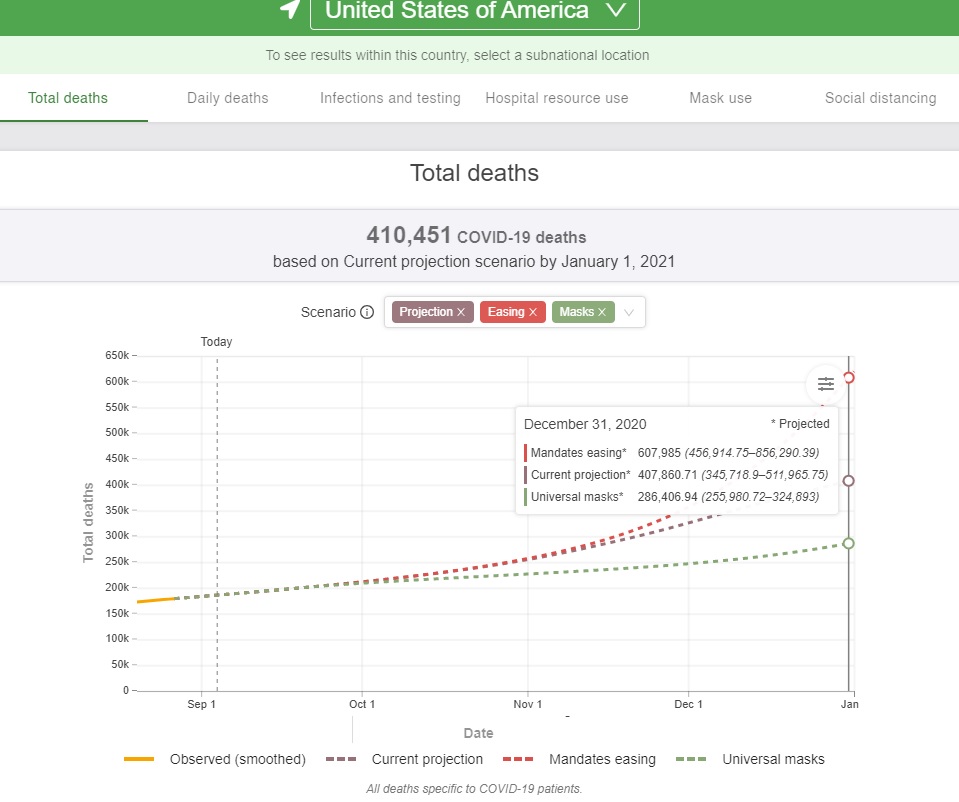Toggle Universal masks legend series
This screenshot has width=959, height=802.
click(751, 759)
